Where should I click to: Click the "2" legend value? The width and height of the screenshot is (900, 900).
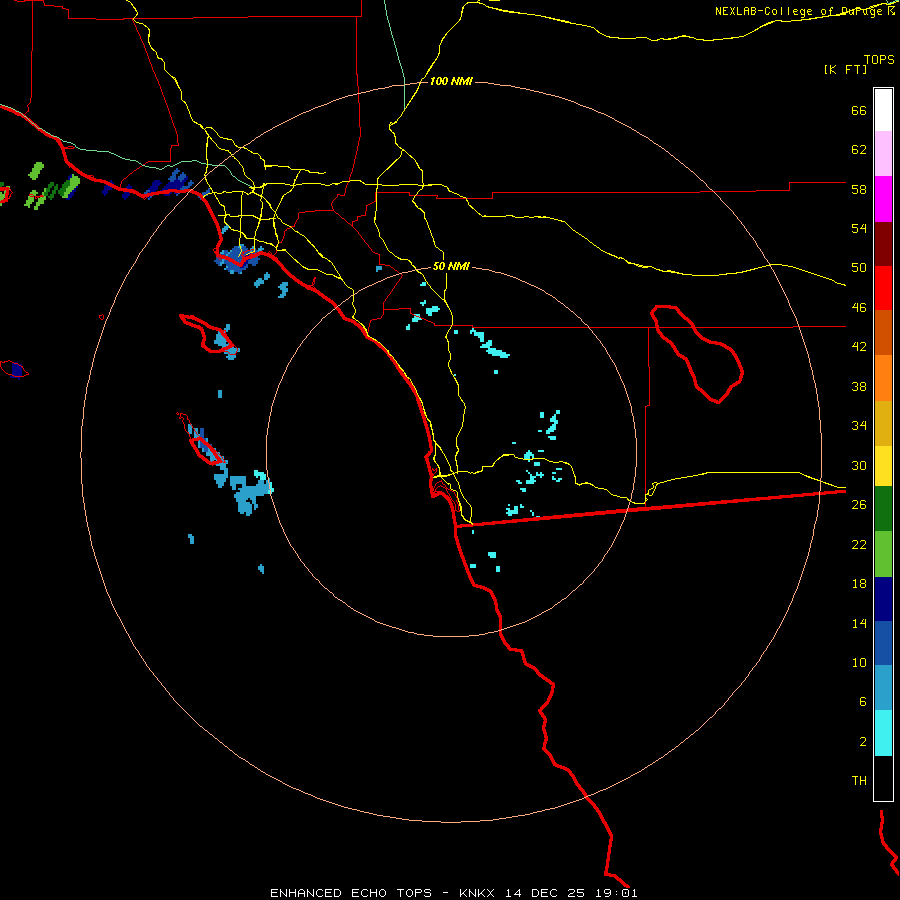tap(863, 742)
